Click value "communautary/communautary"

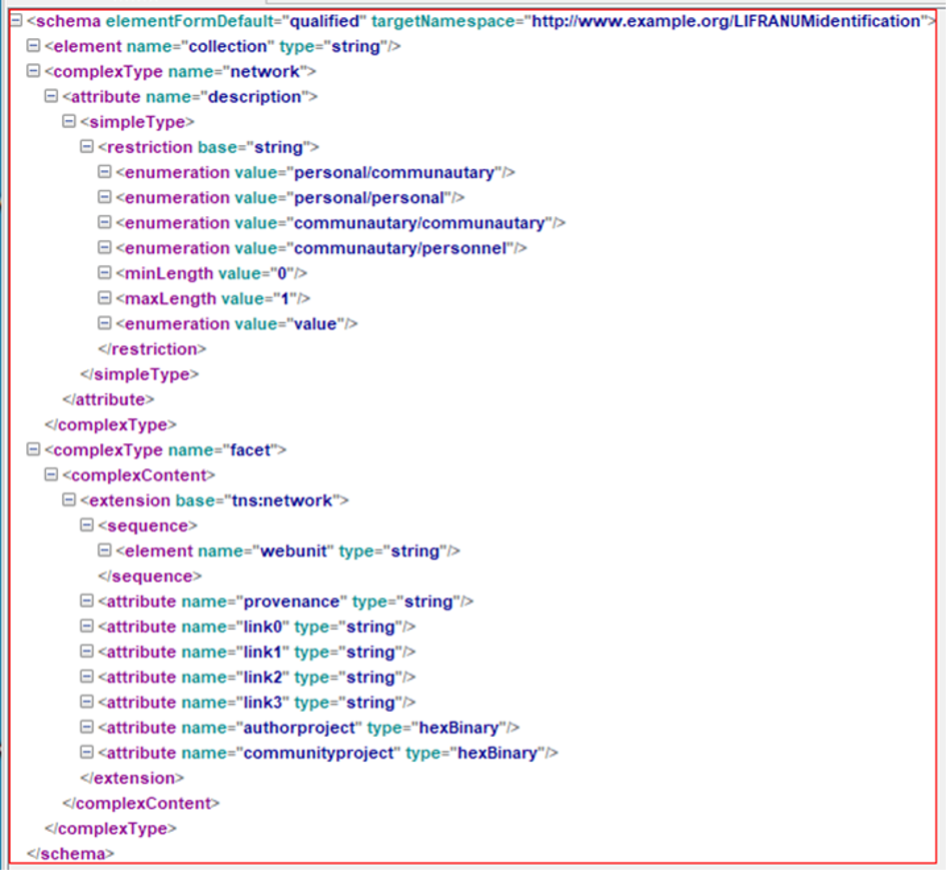(x=420, y=223)
